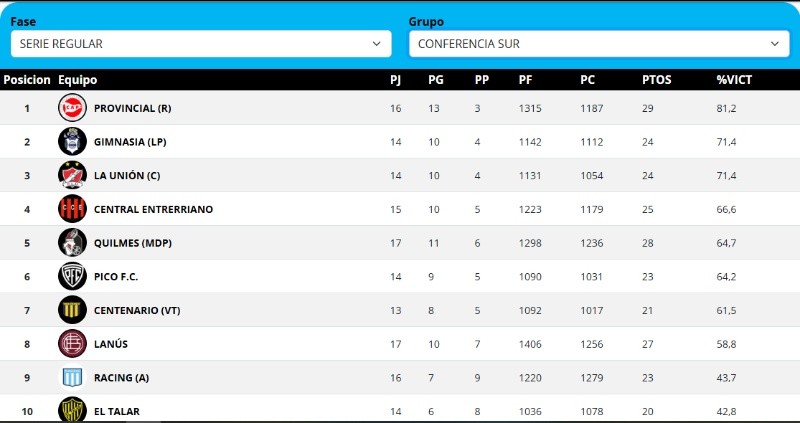Click the LANÚS team name
Viewport: 800px width, 423px height.
[x=111, y=344]
